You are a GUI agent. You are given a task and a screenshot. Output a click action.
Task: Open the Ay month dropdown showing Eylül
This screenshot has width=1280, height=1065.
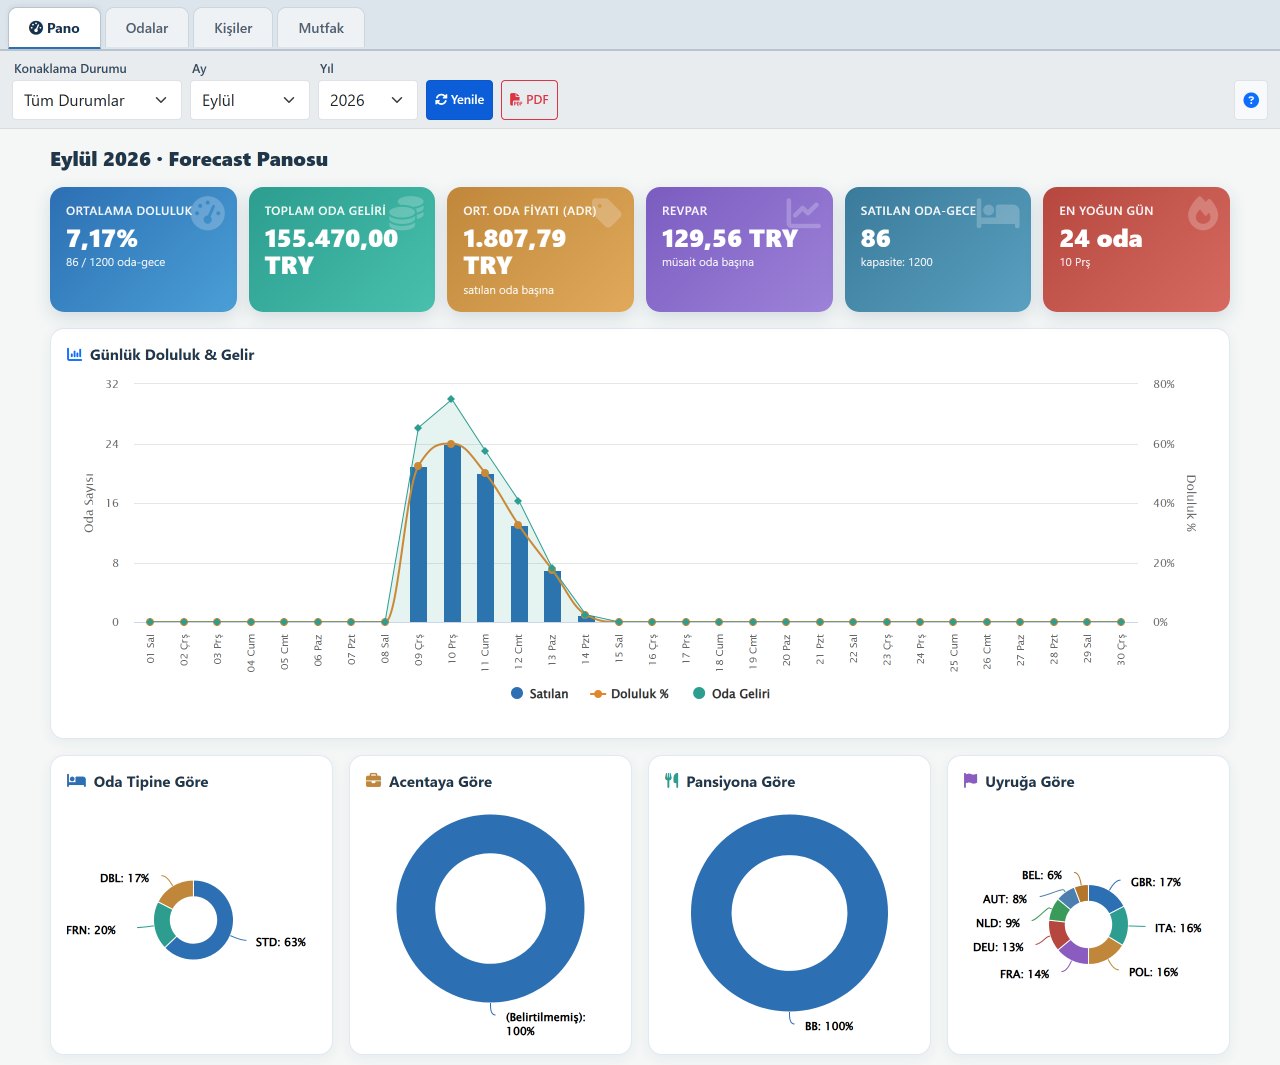coord(250,100)
